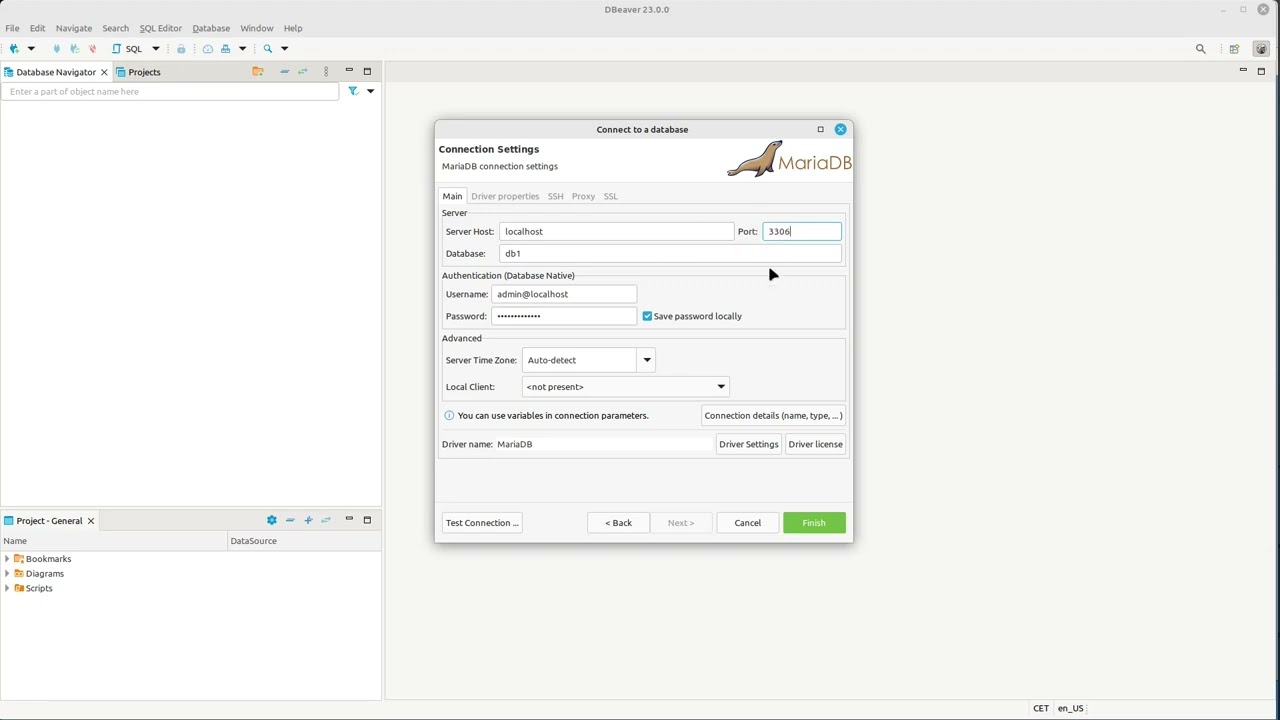Click the plus icon in Project panel
The width and height of the screenshot is (1280, 720).
pyautogui.click(x=308, y=520)
